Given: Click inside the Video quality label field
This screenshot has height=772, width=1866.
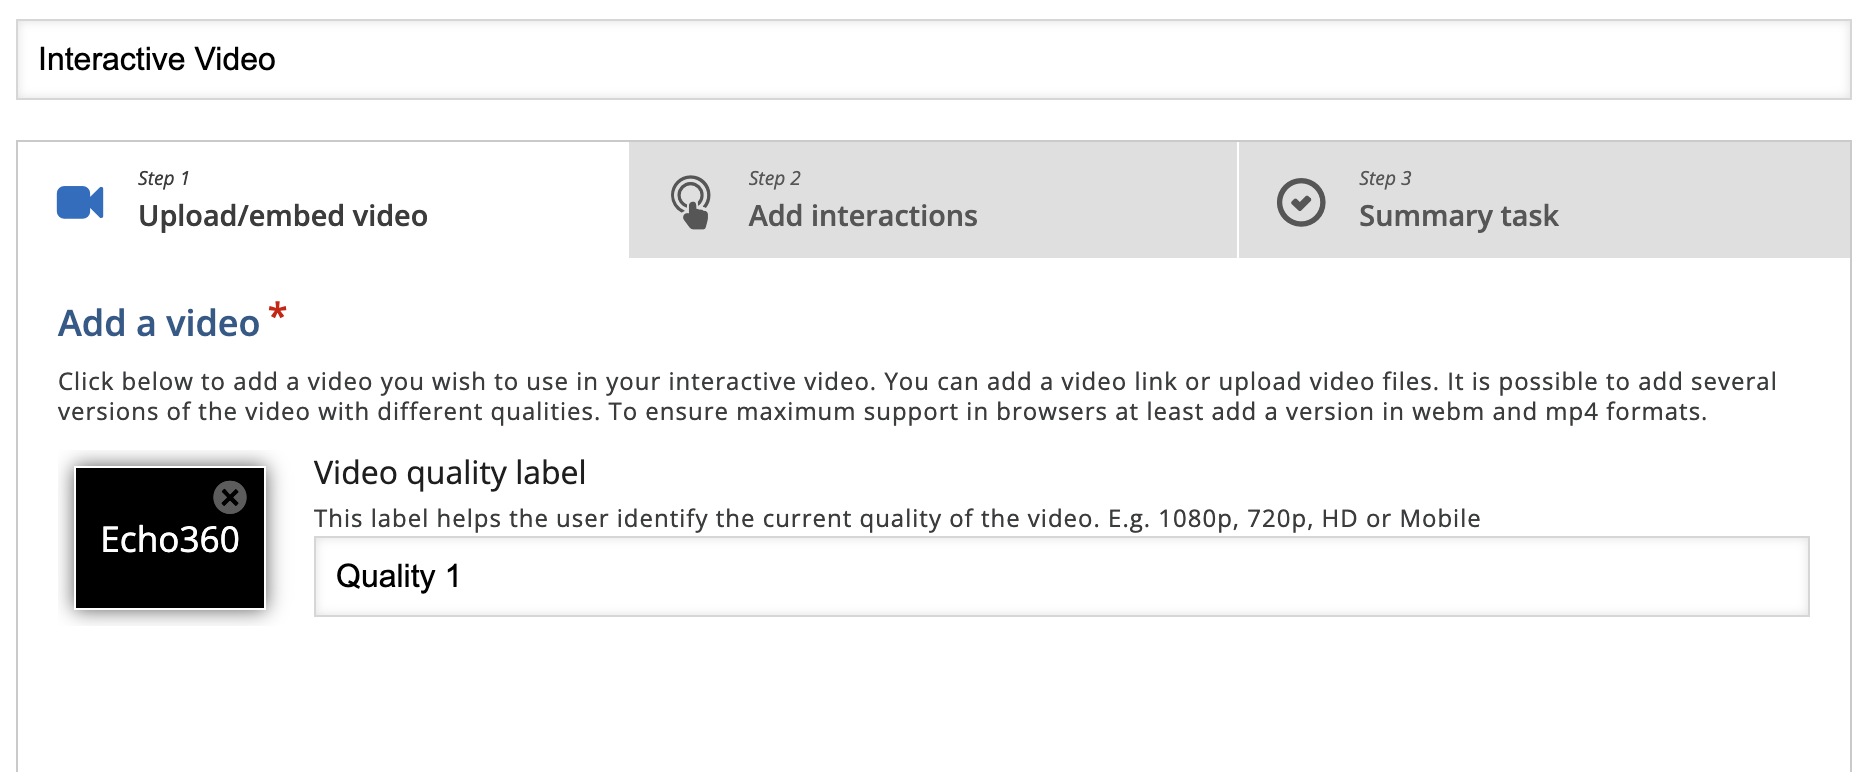Looking at the screenshot, I should [1060, 576].
